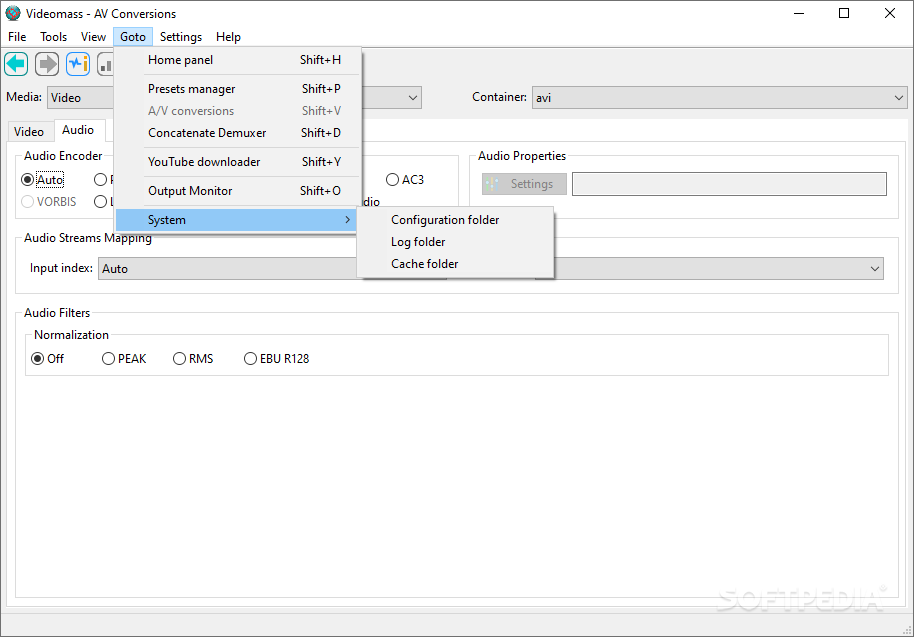Image resolution: width=914 pixels, height=637 pixels.
Task: Open the Configuration folder
Action: (455, 220)
